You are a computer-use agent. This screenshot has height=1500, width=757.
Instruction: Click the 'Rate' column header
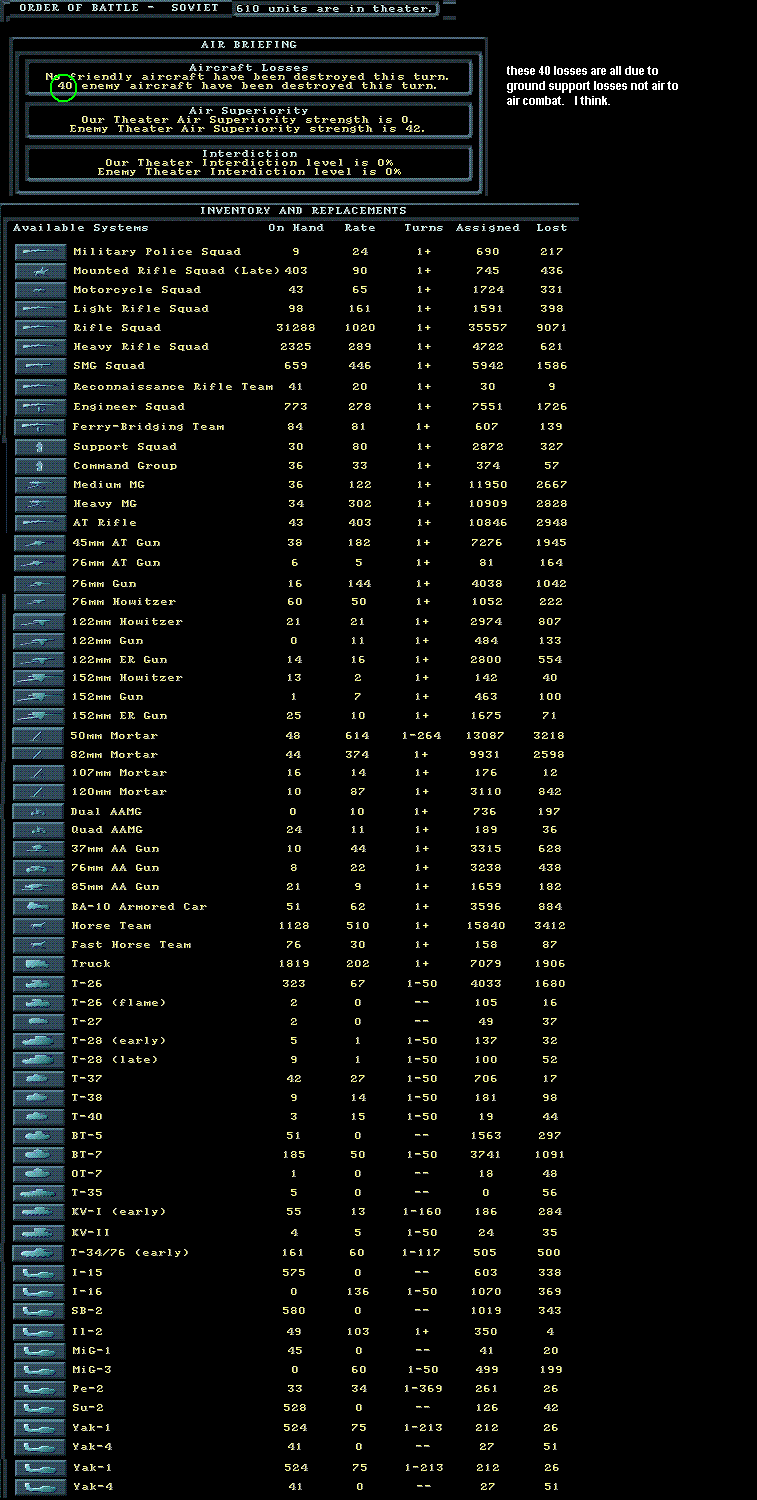pyautogui.click(x=360, y=228)
